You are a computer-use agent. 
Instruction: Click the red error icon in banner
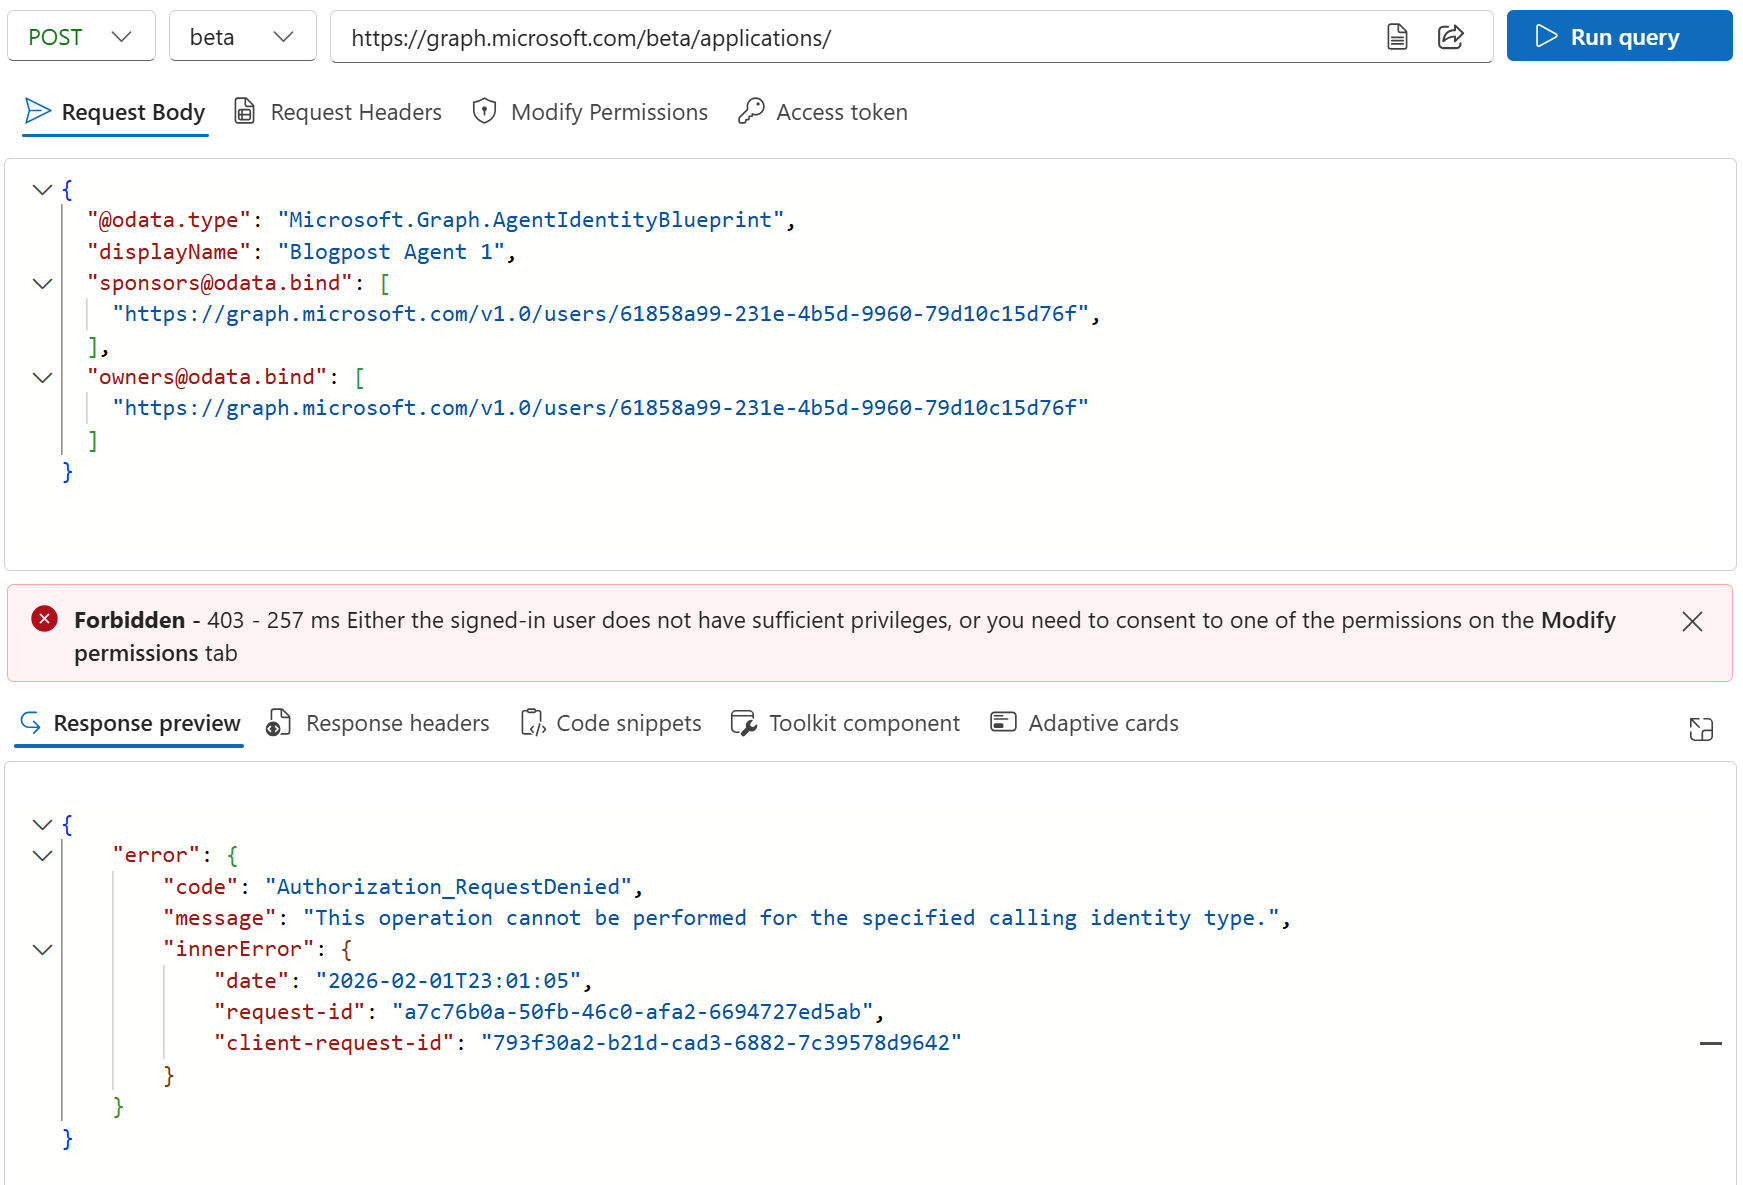pos(44,619)
